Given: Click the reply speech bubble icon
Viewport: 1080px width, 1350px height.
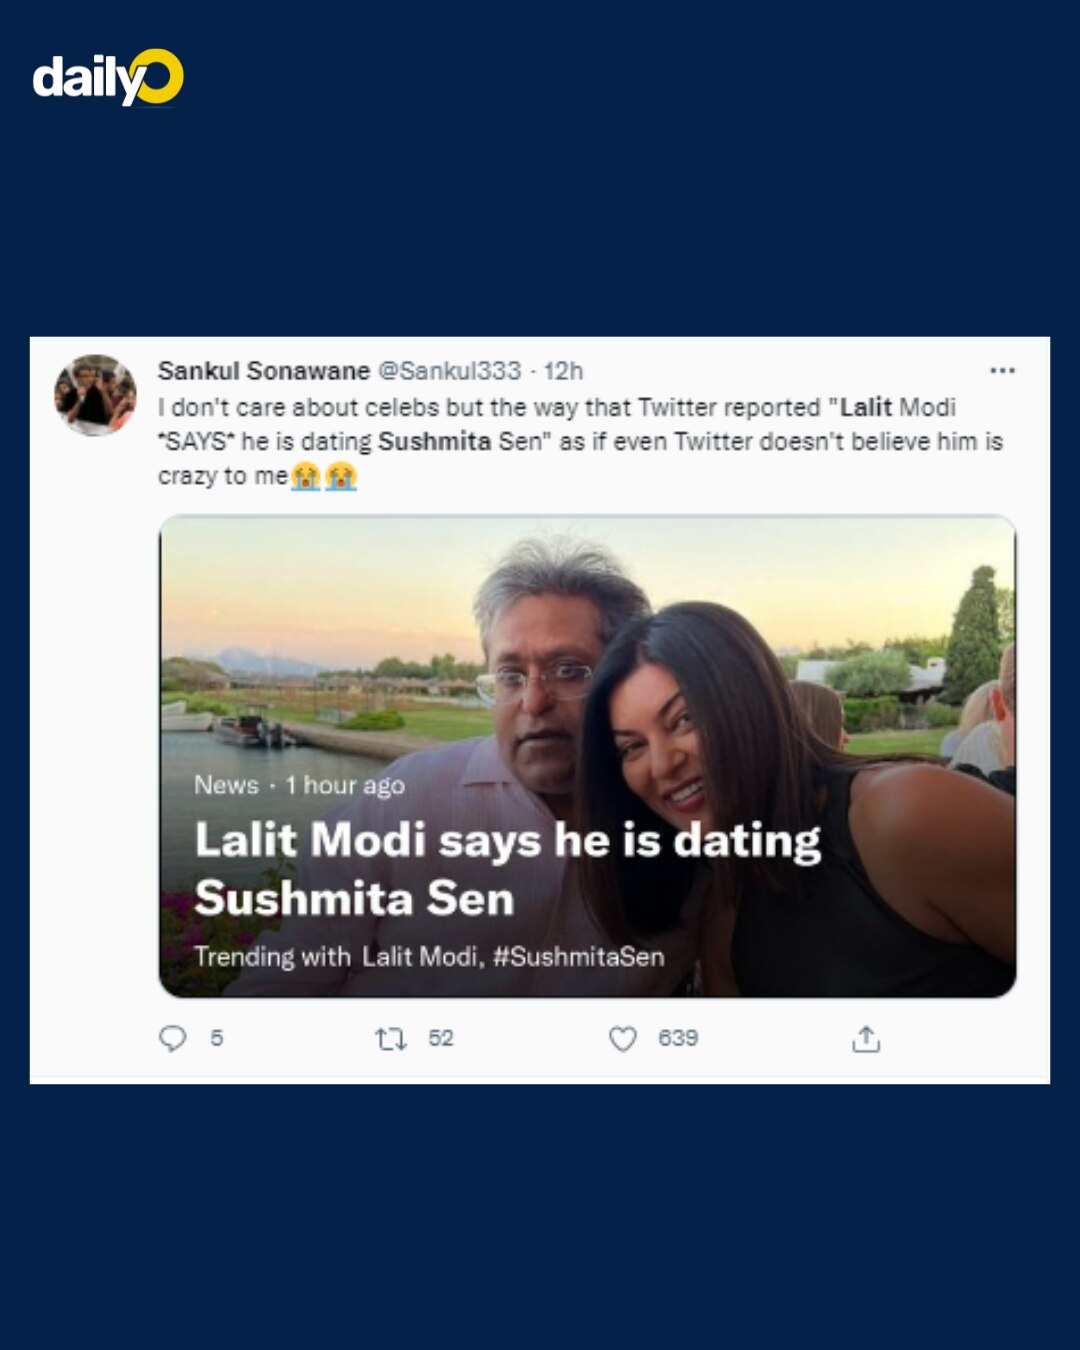Looking at the screenshot, I should [x=173, y=1039].
